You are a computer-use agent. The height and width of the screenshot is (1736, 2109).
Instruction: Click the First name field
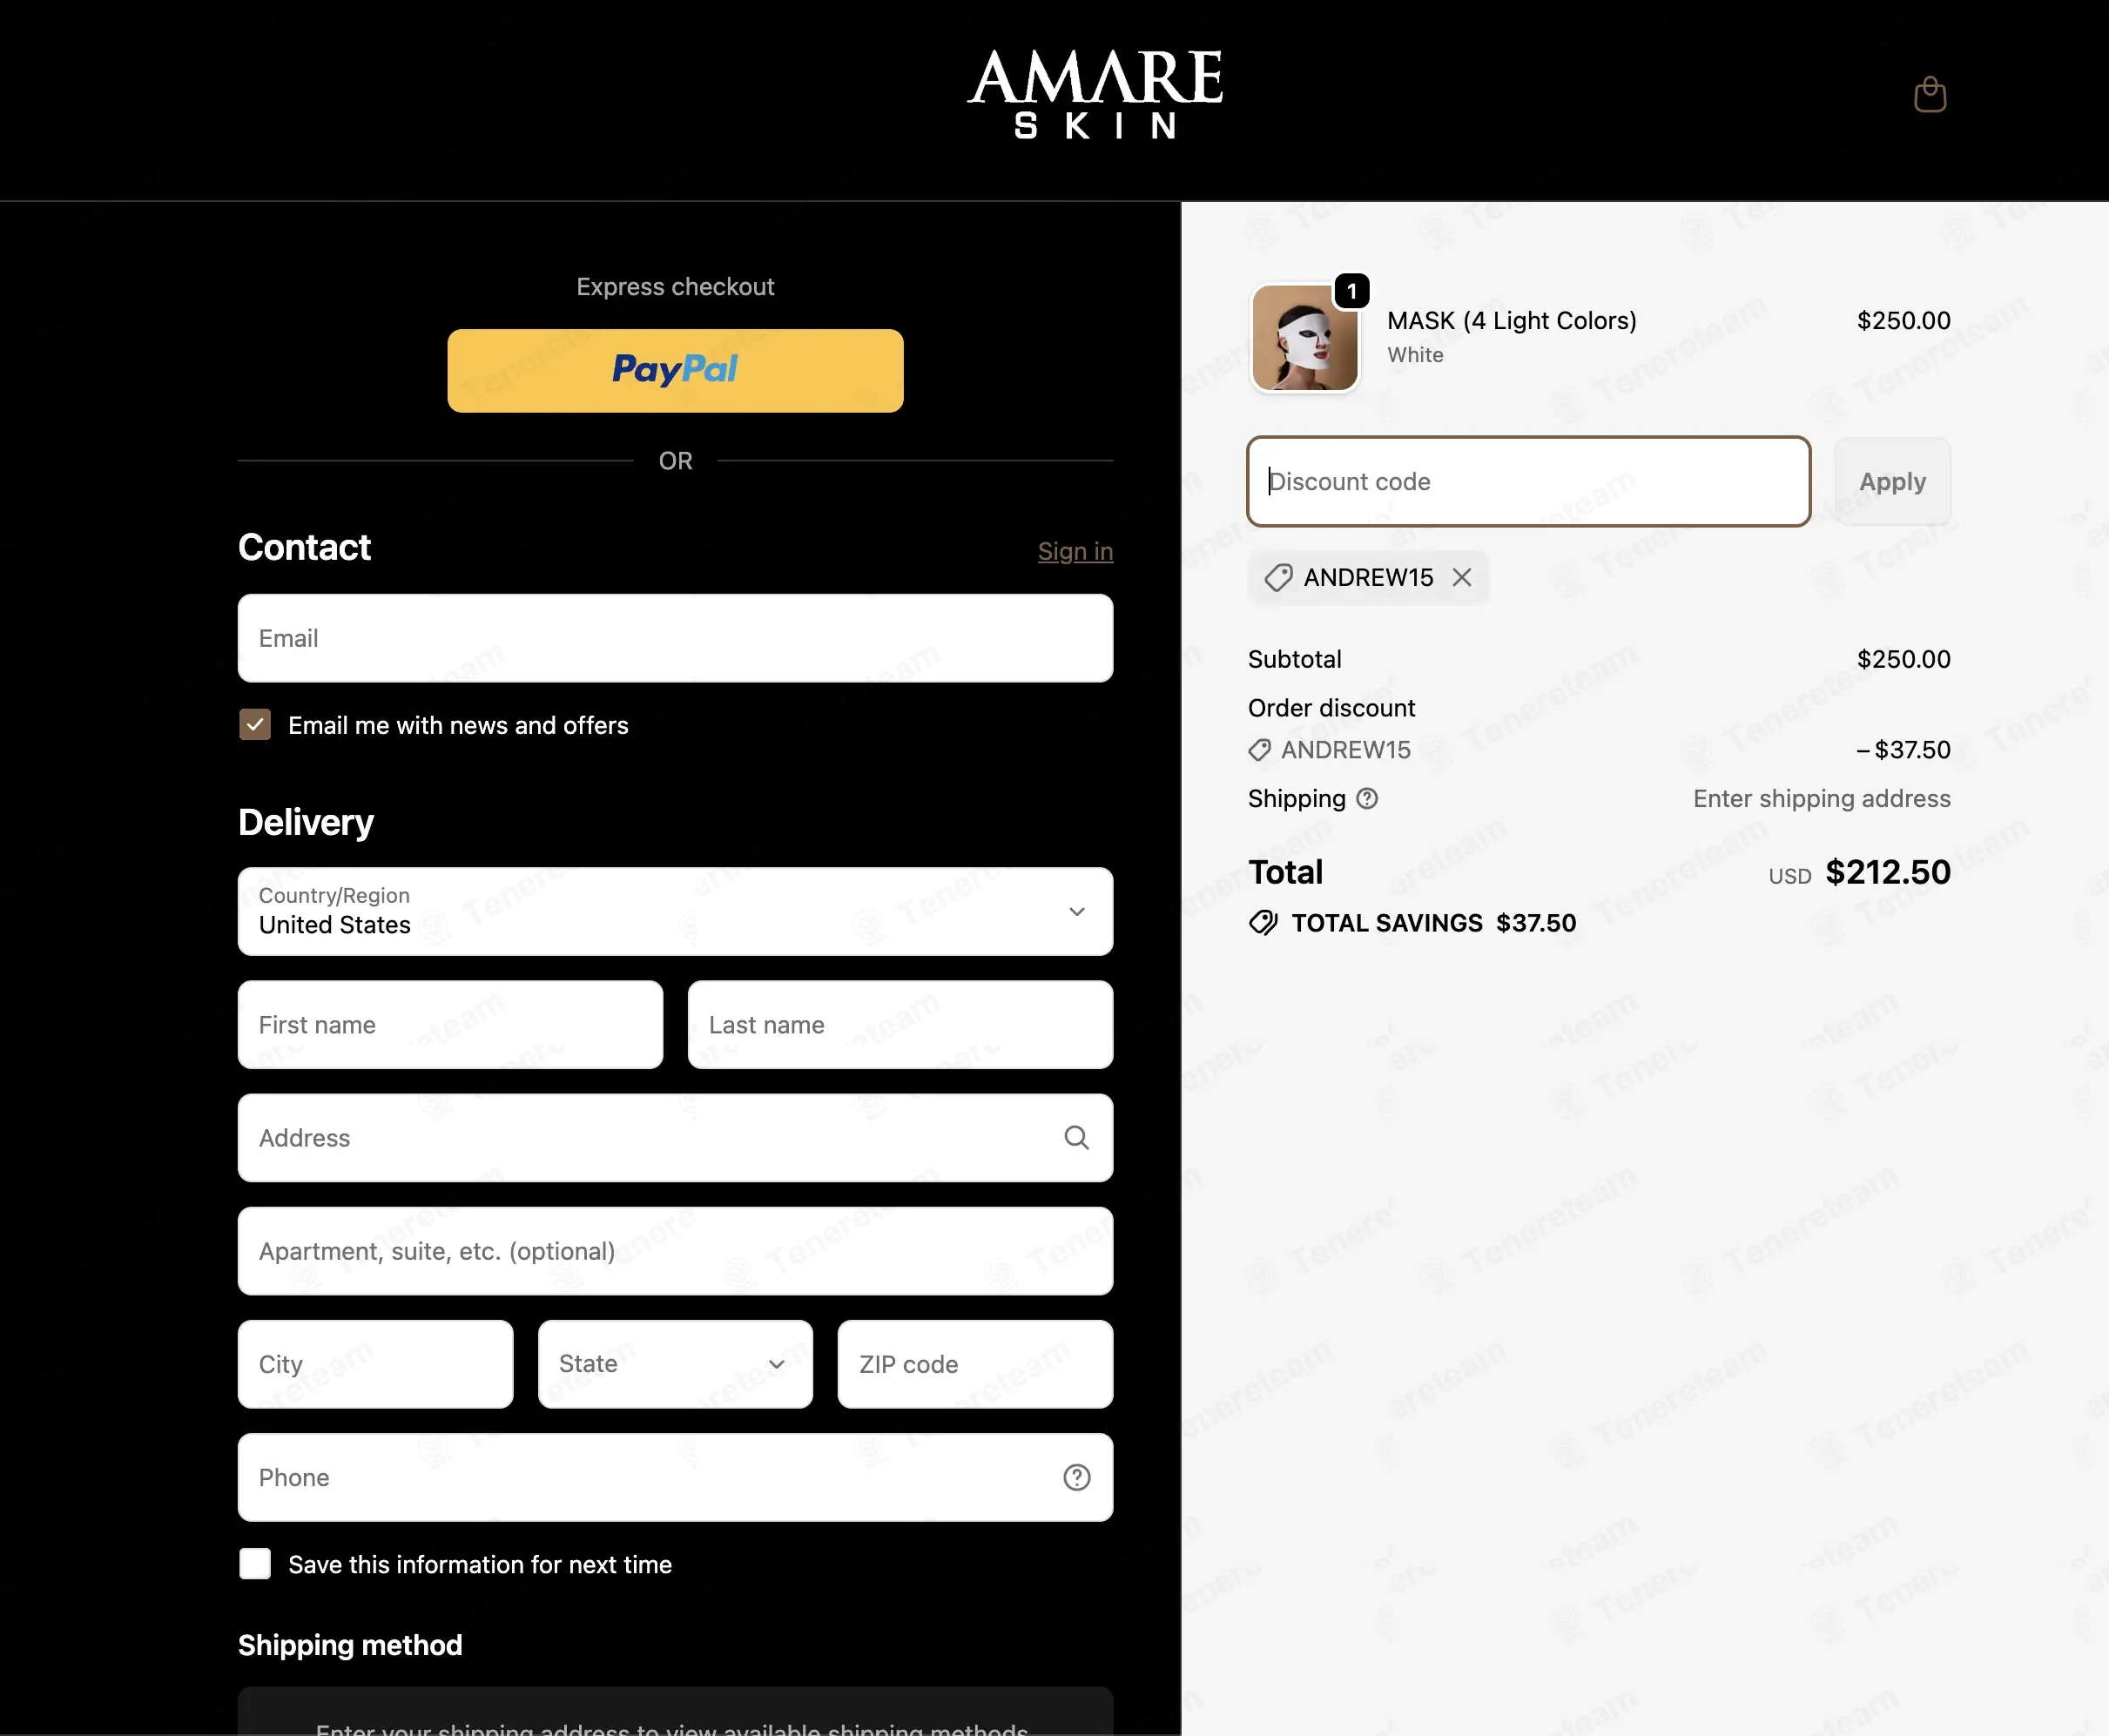(x=450, y=1024)
